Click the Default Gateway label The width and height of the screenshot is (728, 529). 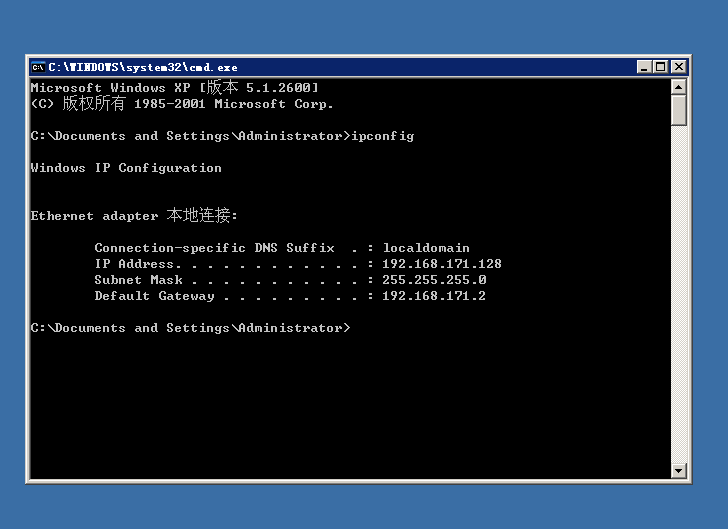coord(155,296)
